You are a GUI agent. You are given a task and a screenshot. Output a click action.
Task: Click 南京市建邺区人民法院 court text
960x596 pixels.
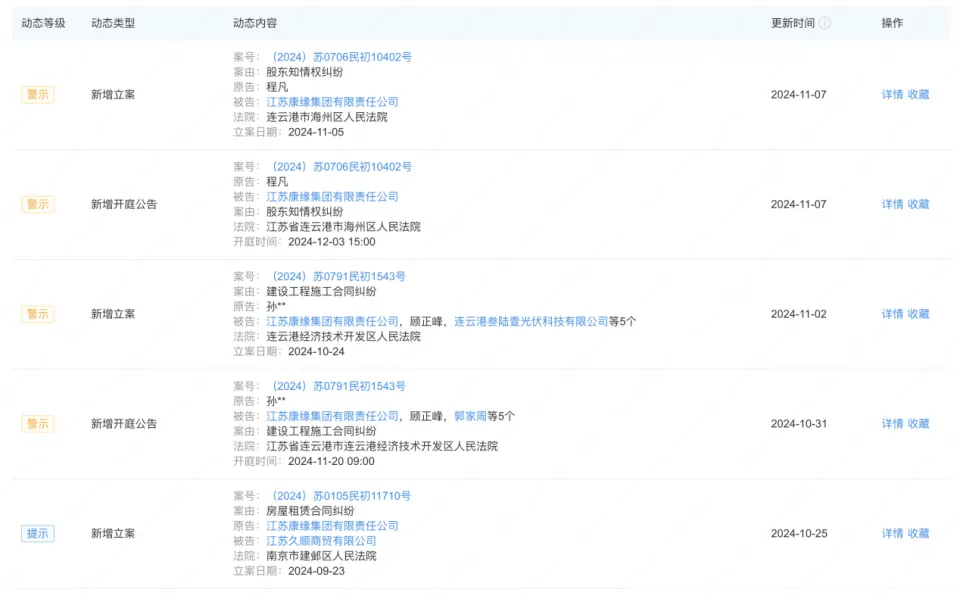[321, 556]
